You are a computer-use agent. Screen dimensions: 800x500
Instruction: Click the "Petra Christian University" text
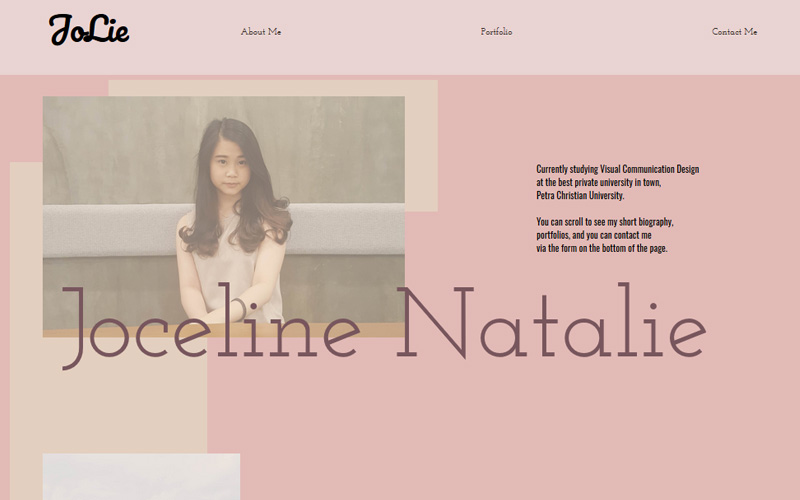(580, 196)
